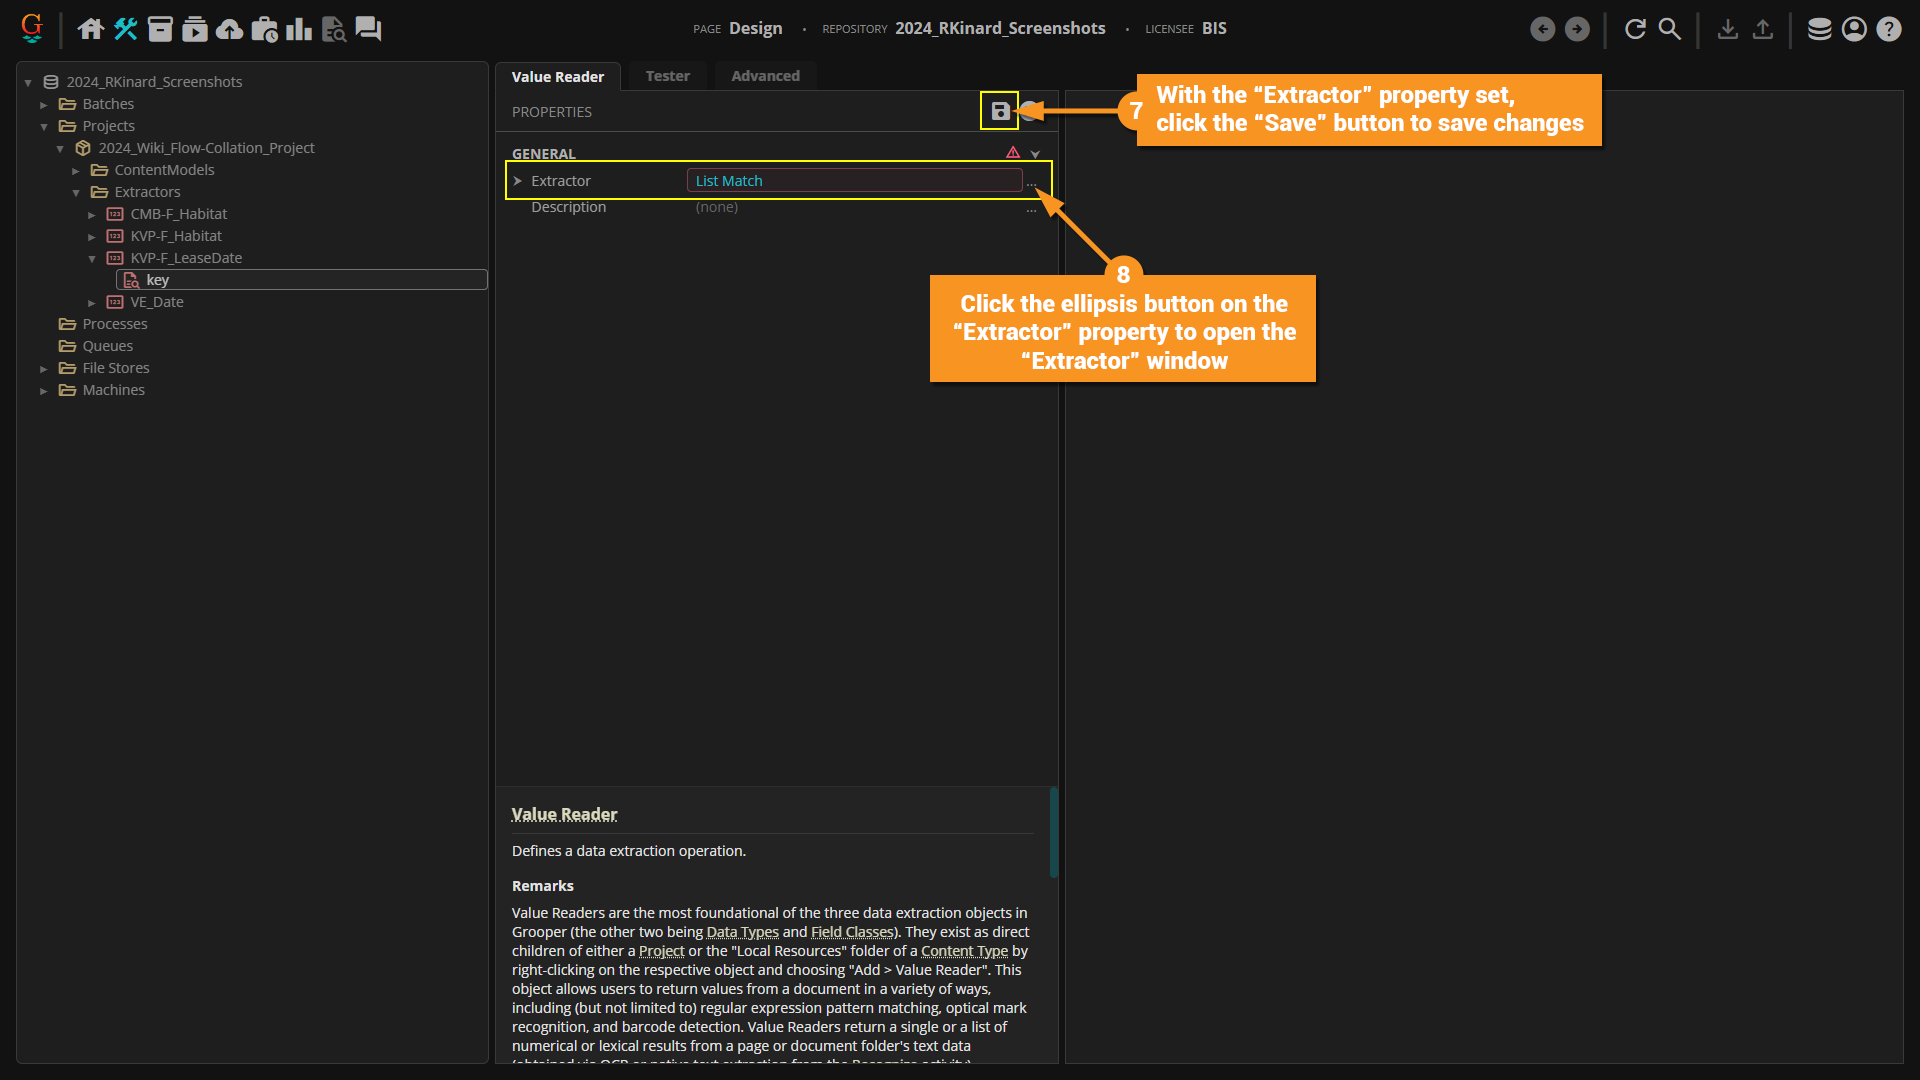Viewport: 1920px width, 1080px height.
Task: Click the Save button in Properties
Action: click(x=1000, y=111)
